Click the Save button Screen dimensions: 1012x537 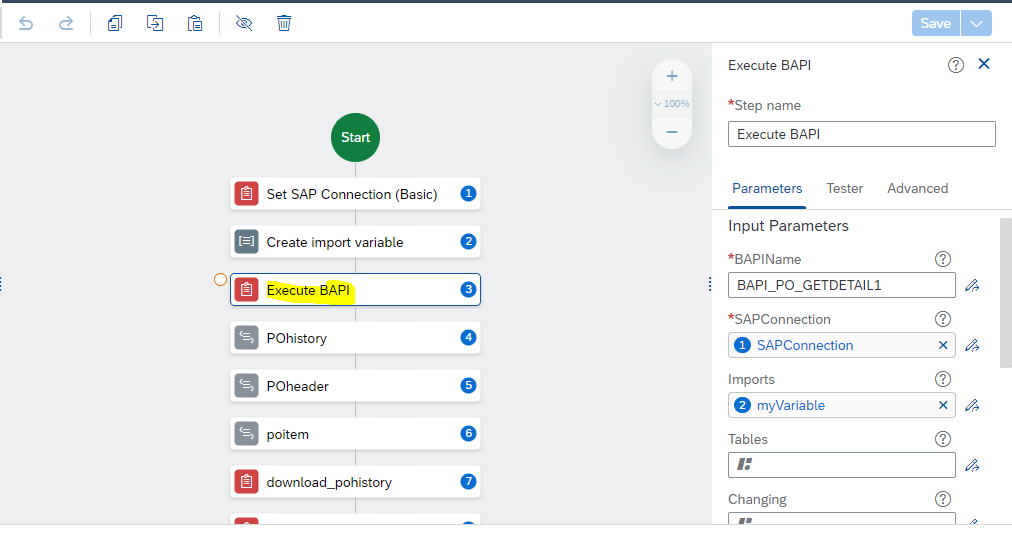936,23
